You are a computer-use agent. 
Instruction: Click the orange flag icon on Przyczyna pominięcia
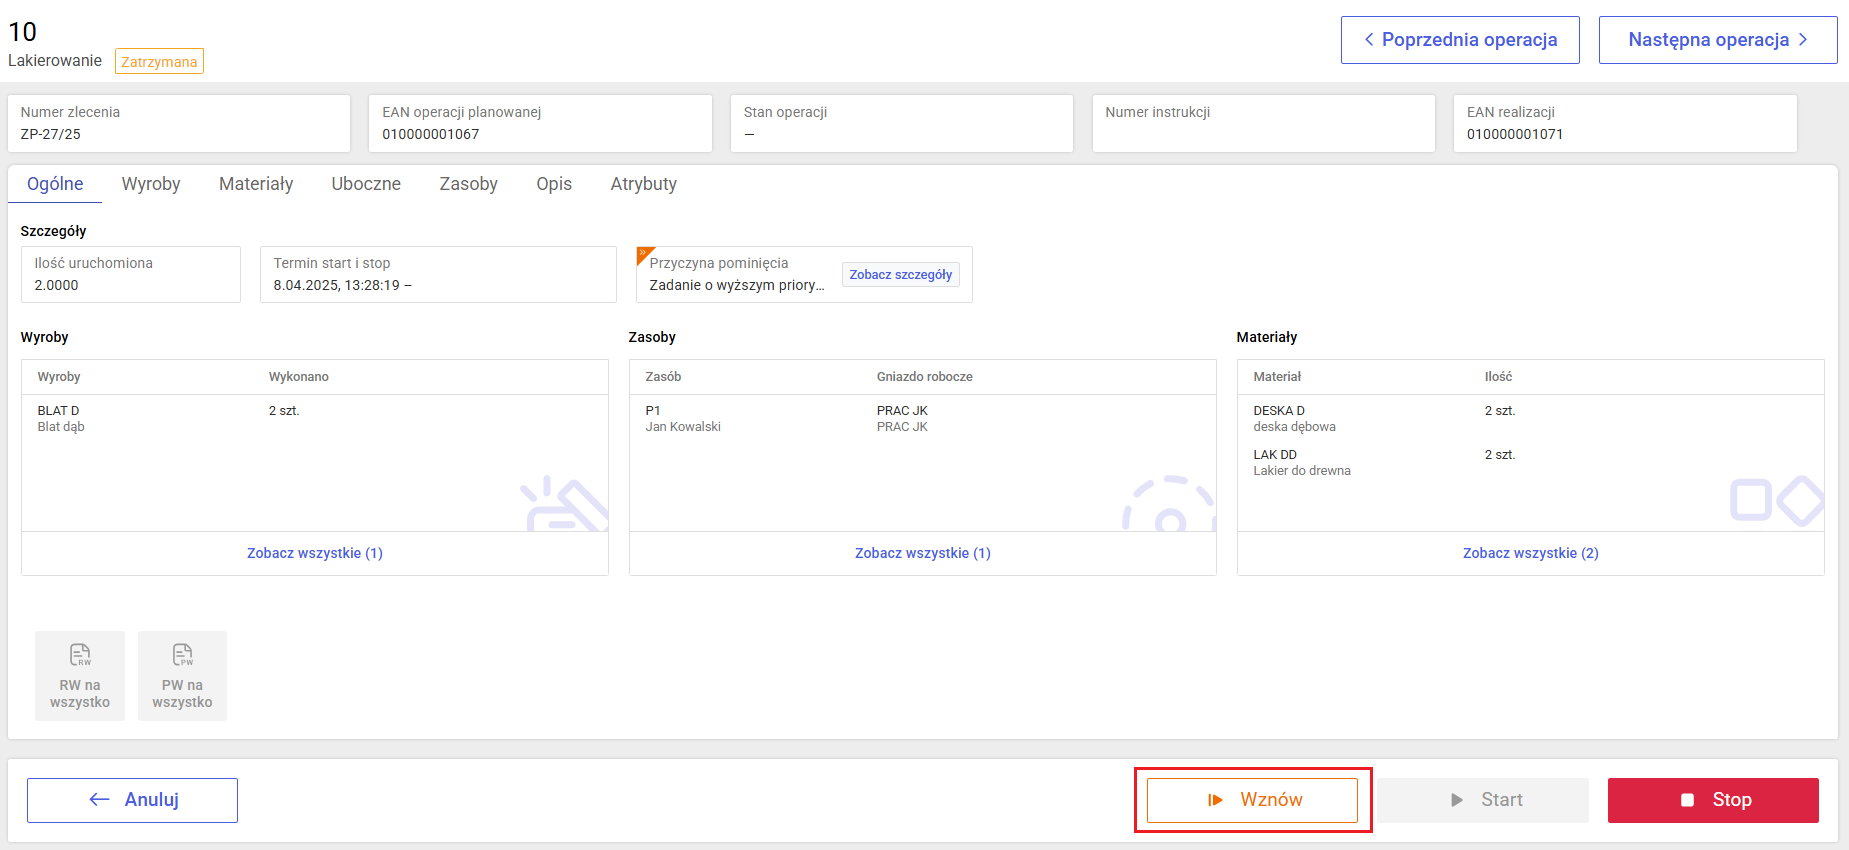(644, 254)
